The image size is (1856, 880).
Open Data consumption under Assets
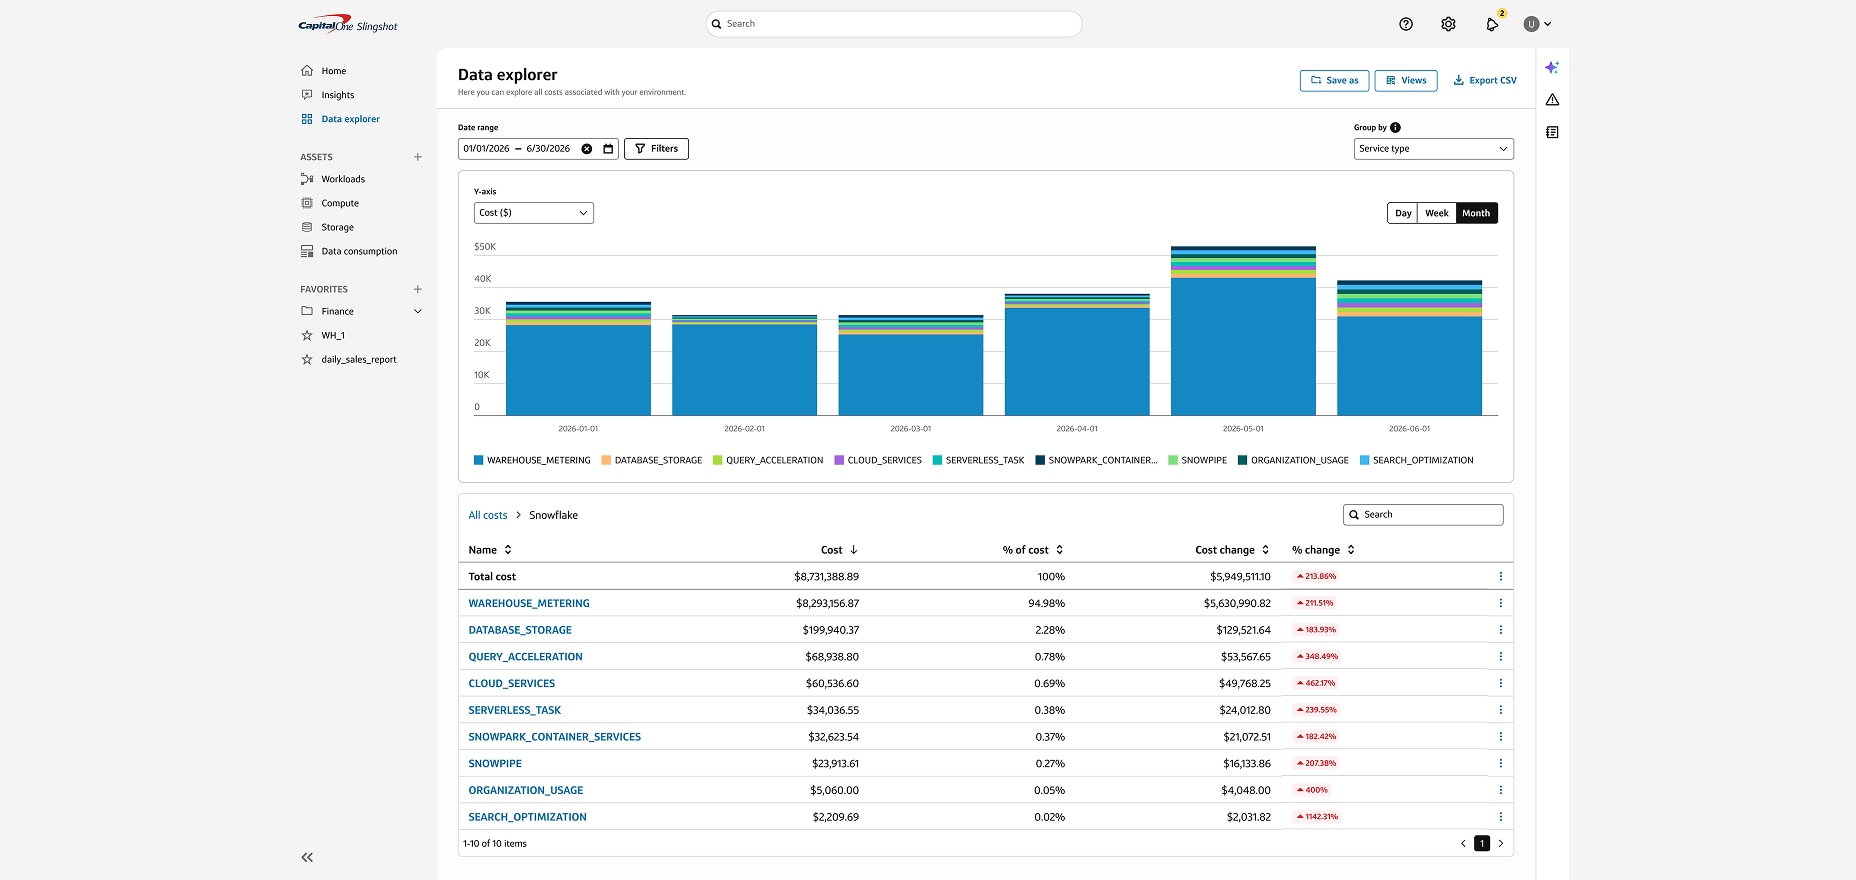coord(361,251)
